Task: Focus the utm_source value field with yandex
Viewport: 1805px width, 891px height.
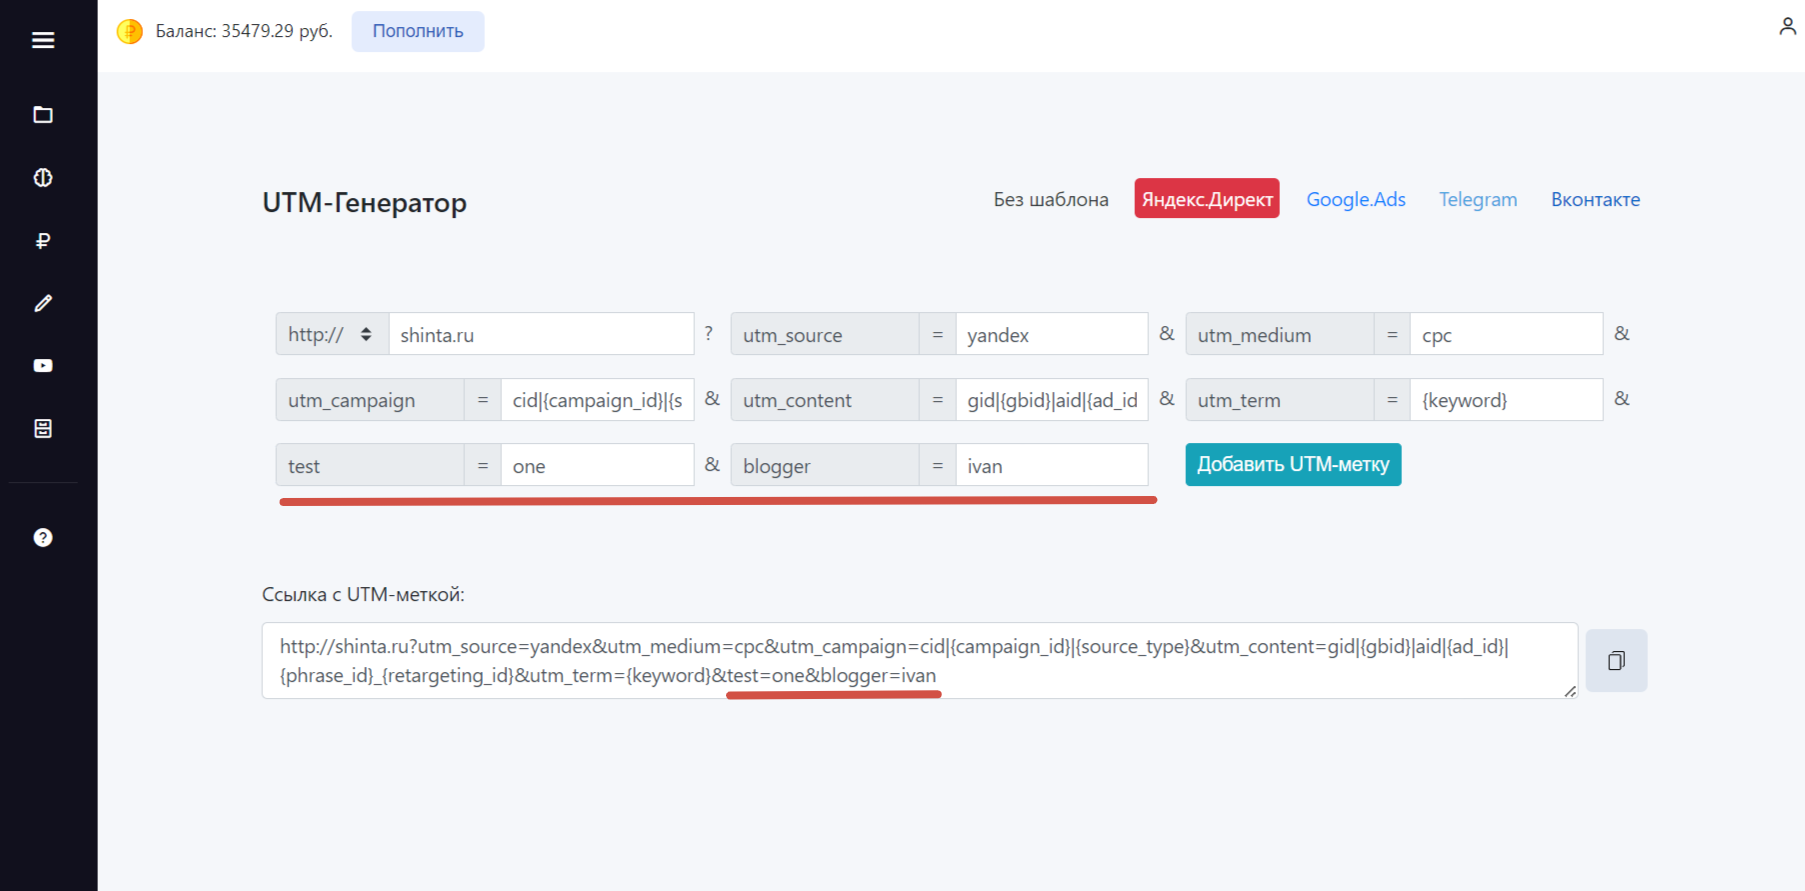Action: (x=1051, y=334)
